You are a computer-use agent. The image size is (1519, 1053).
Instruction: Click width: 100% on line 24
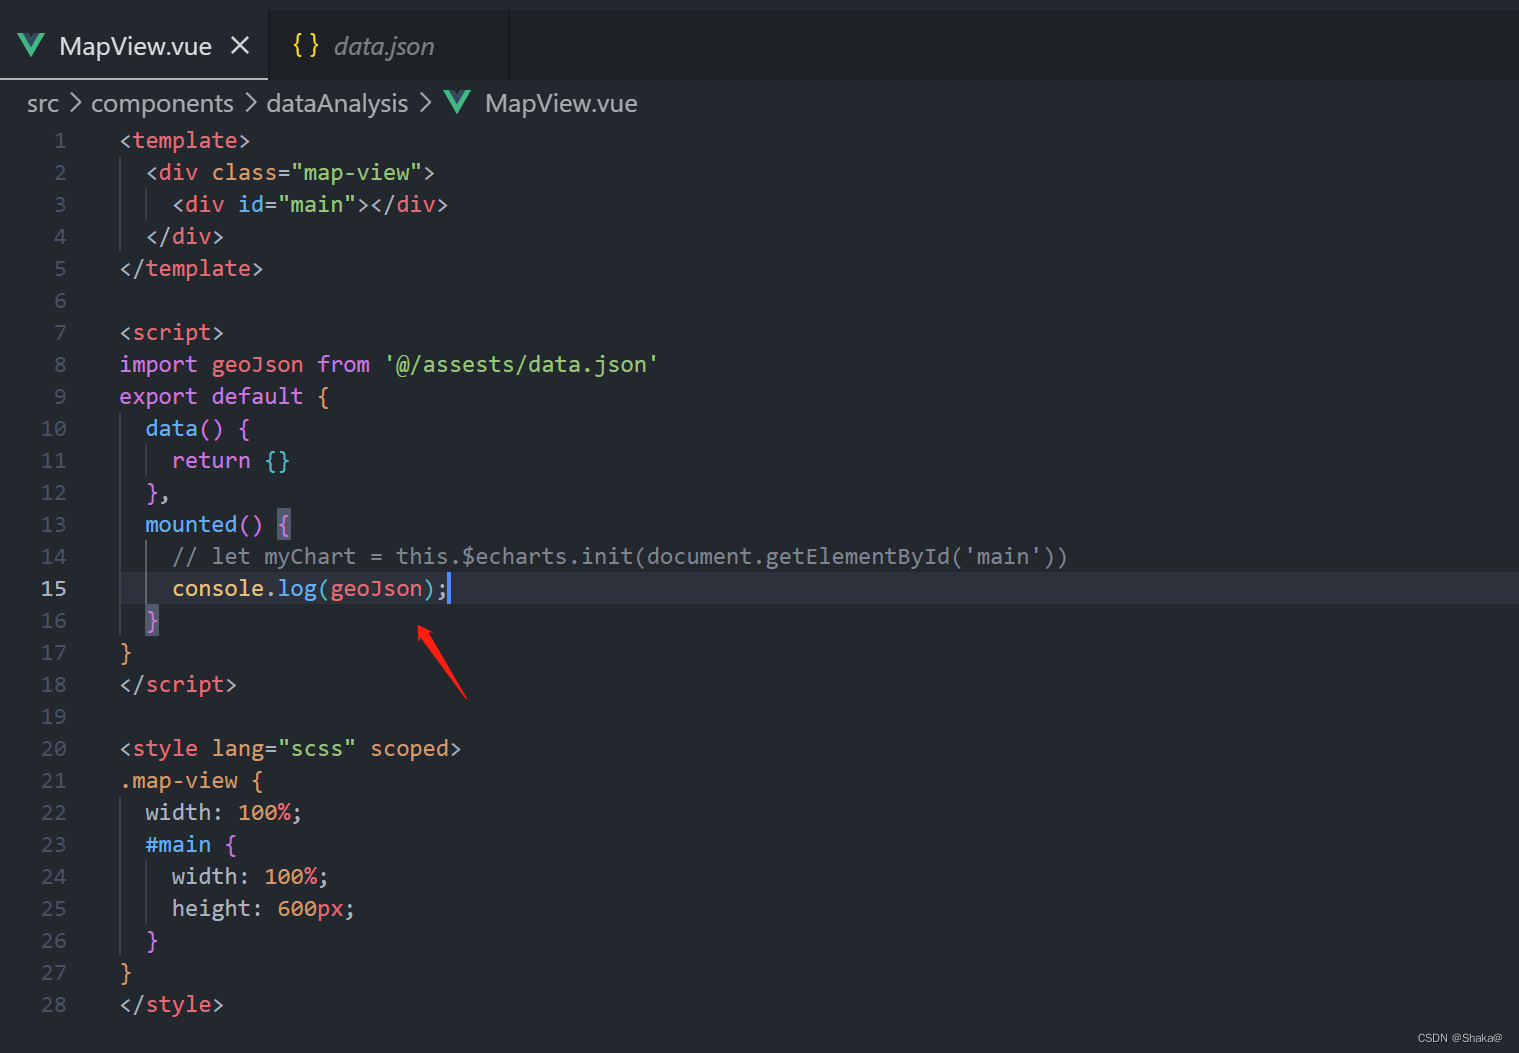(249, 877)
